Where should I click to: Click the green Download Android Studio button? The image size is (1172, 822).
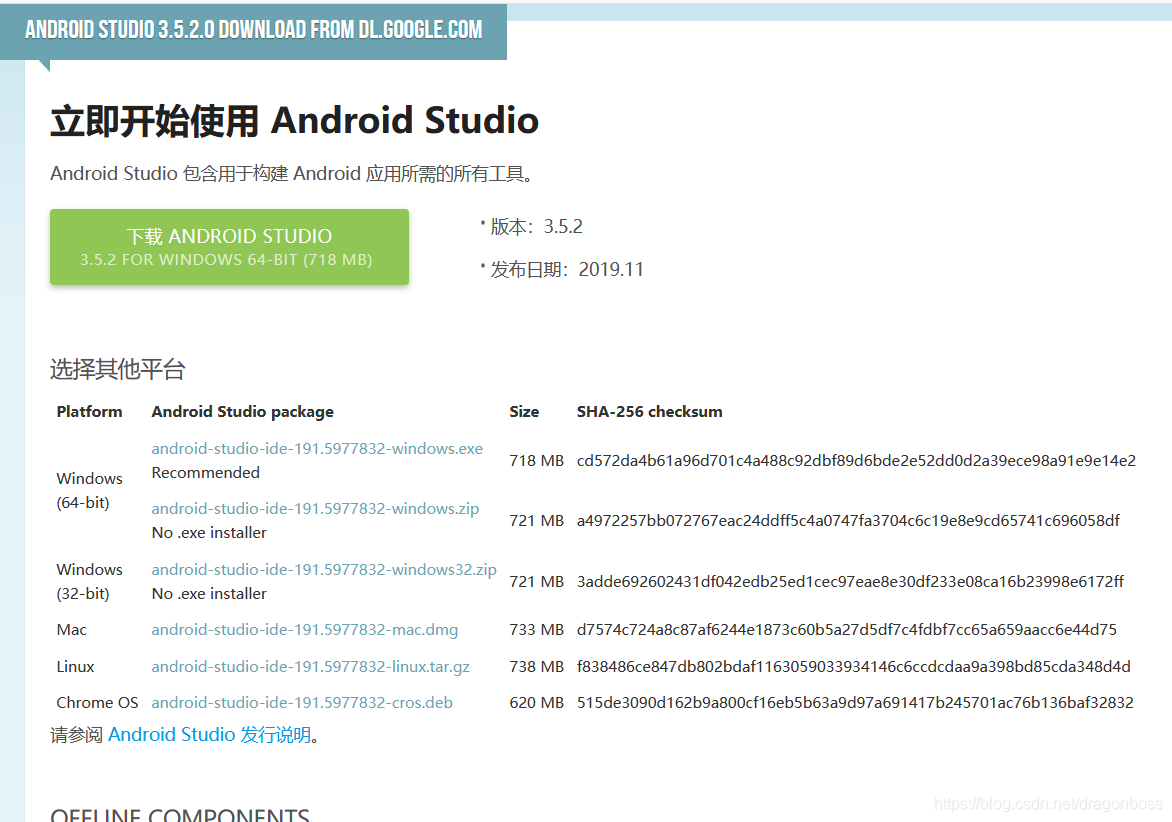(x=229, y=247)
